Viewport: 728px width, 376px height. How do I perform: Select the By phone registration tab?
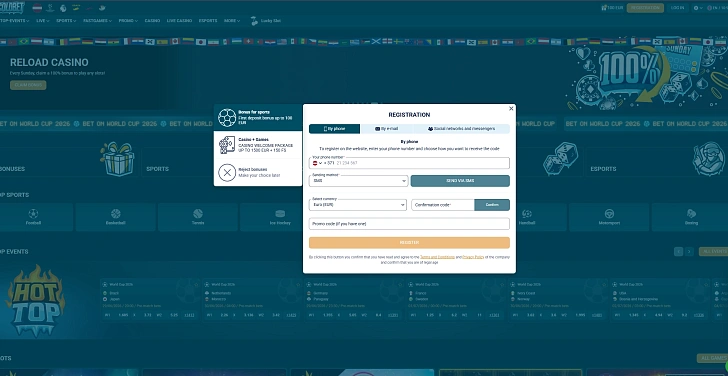pos(334,129)
